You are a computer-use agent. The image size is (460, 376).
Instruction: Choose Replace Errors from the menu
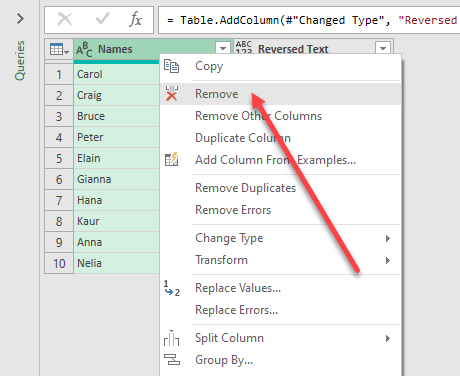click(280, 310)
